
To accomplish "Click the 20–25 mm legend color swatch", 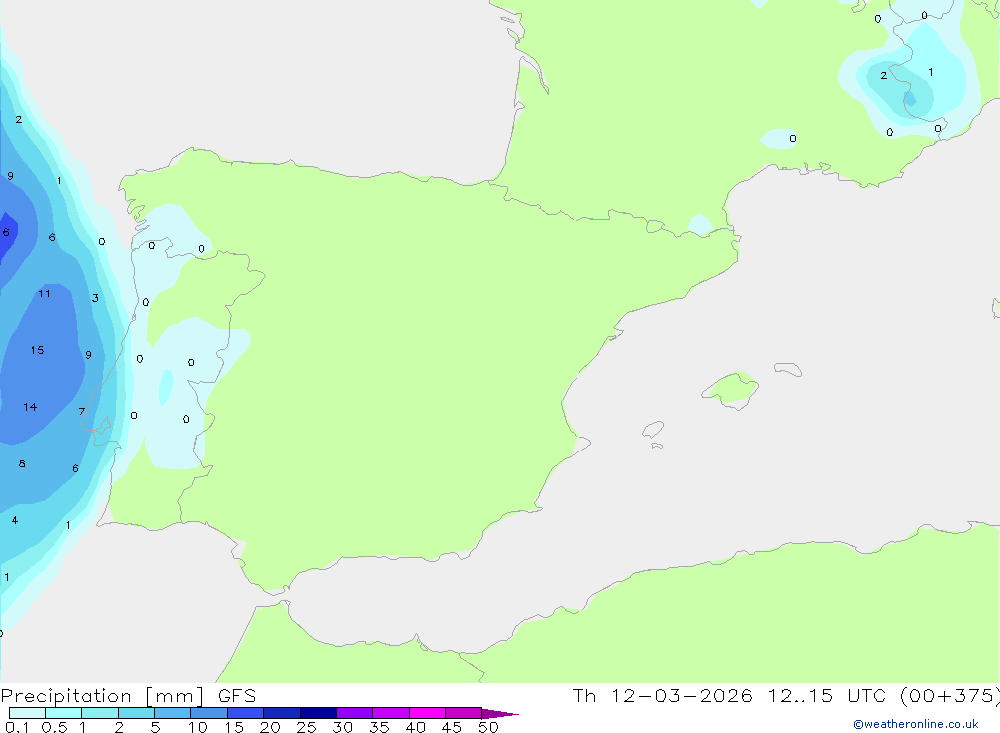I will [x=282, y=713].
